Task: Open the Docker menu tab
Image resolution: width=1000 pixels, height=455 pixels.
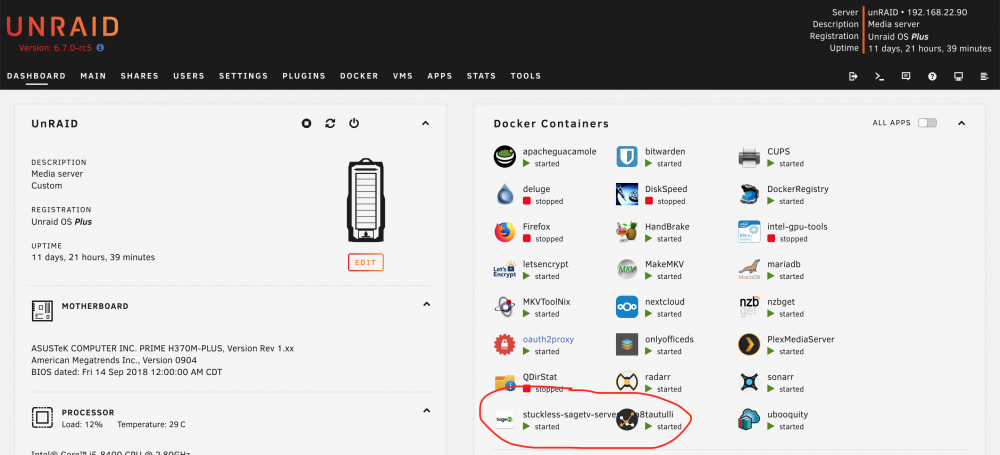Action: click(359, 76)
